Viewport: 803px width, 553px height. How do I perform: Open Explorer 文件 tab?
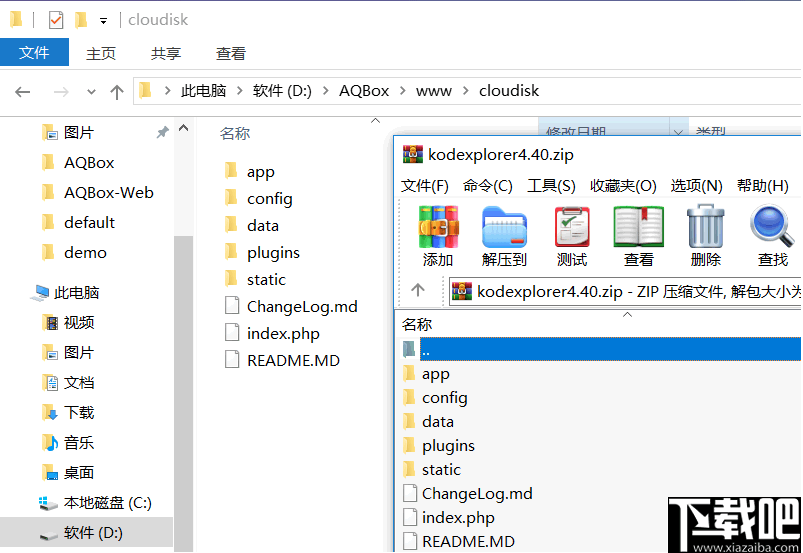34,52
